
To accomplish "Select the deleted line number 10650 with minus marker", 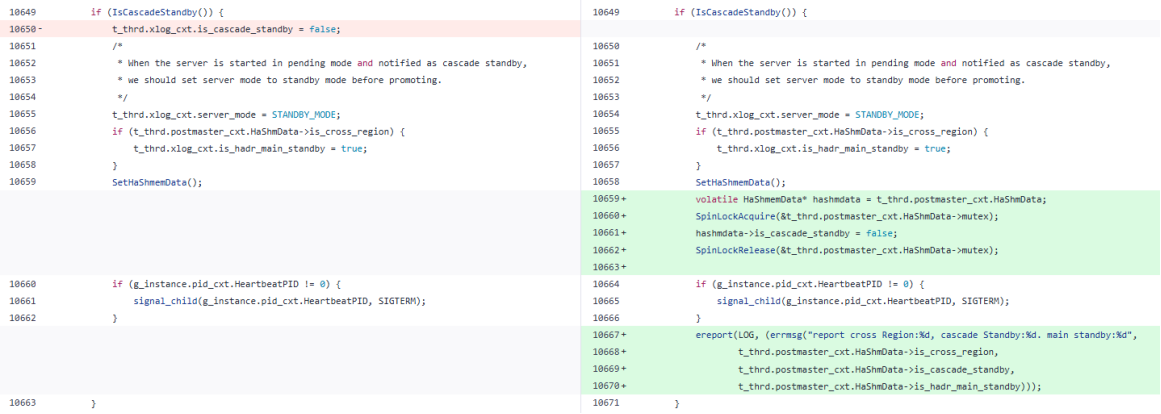I will point(25,30).
